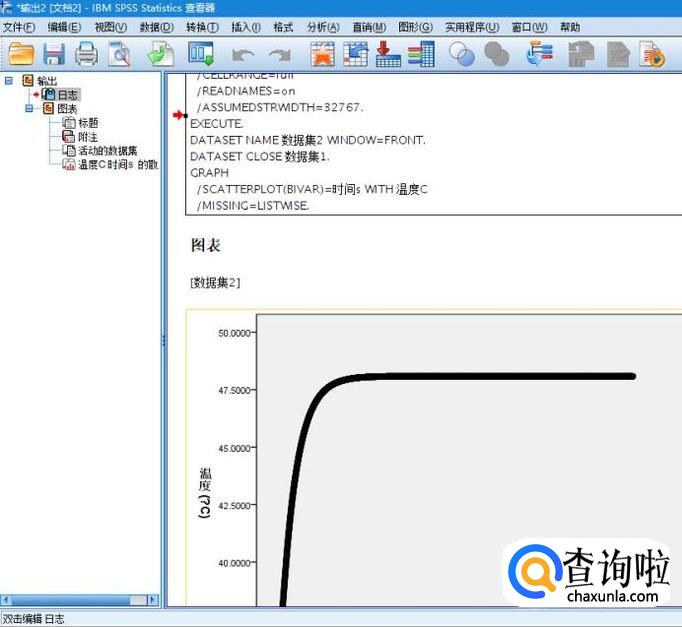Click the [数据集2] label text

click(215, 283)
